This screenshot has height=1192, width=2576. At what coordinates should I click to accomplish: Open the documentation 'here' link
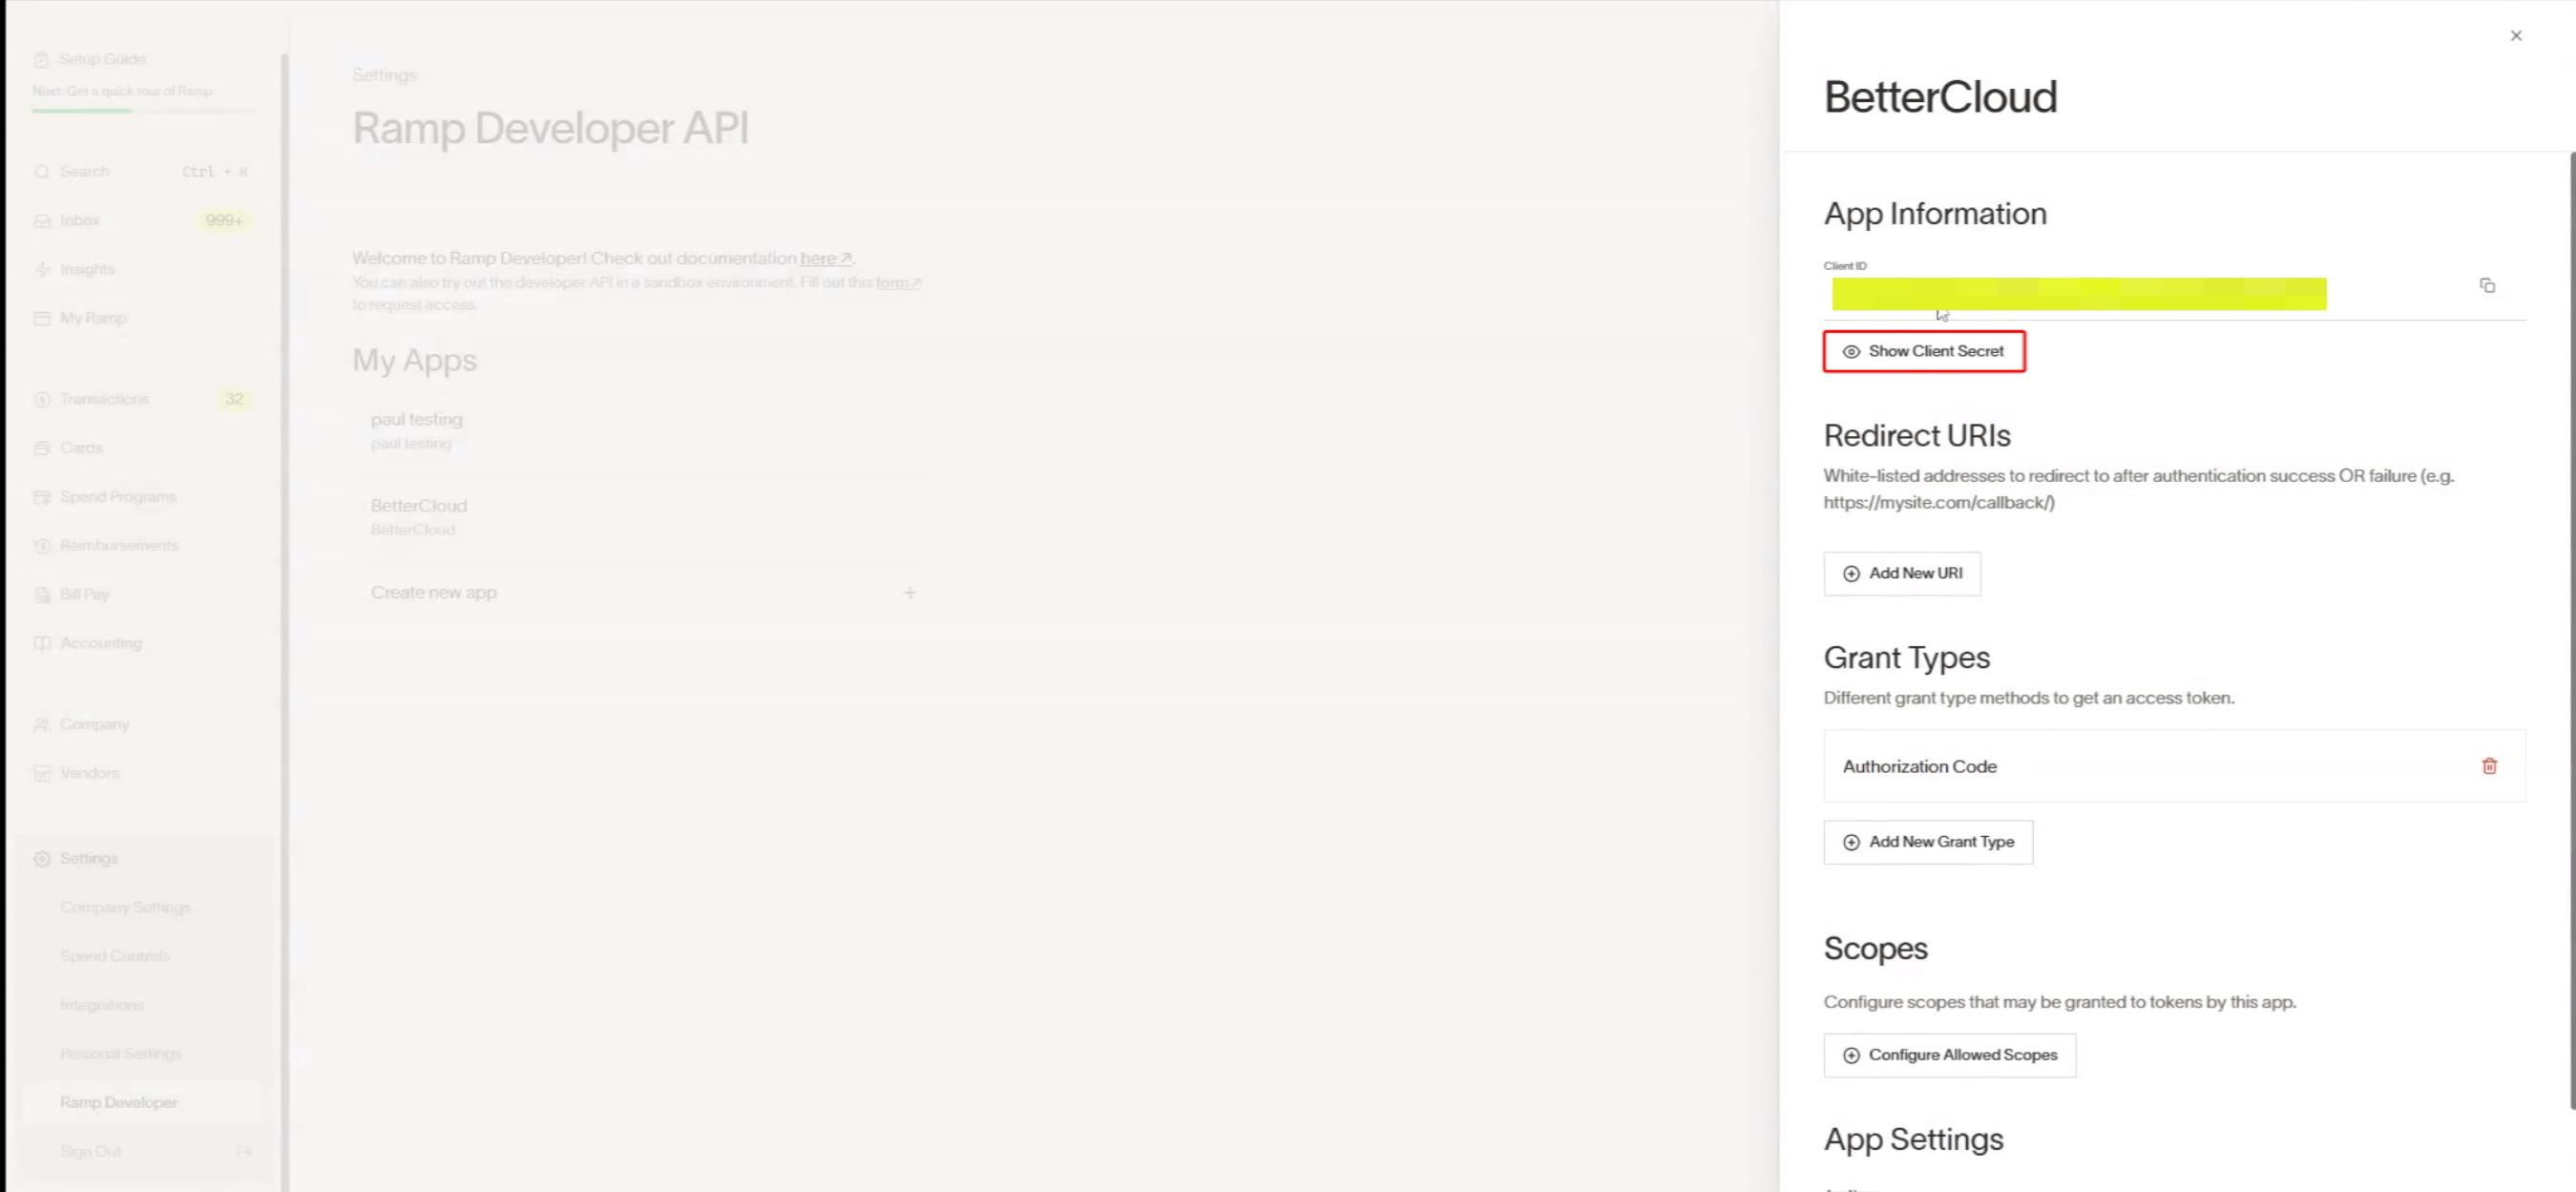pos(820,258)
